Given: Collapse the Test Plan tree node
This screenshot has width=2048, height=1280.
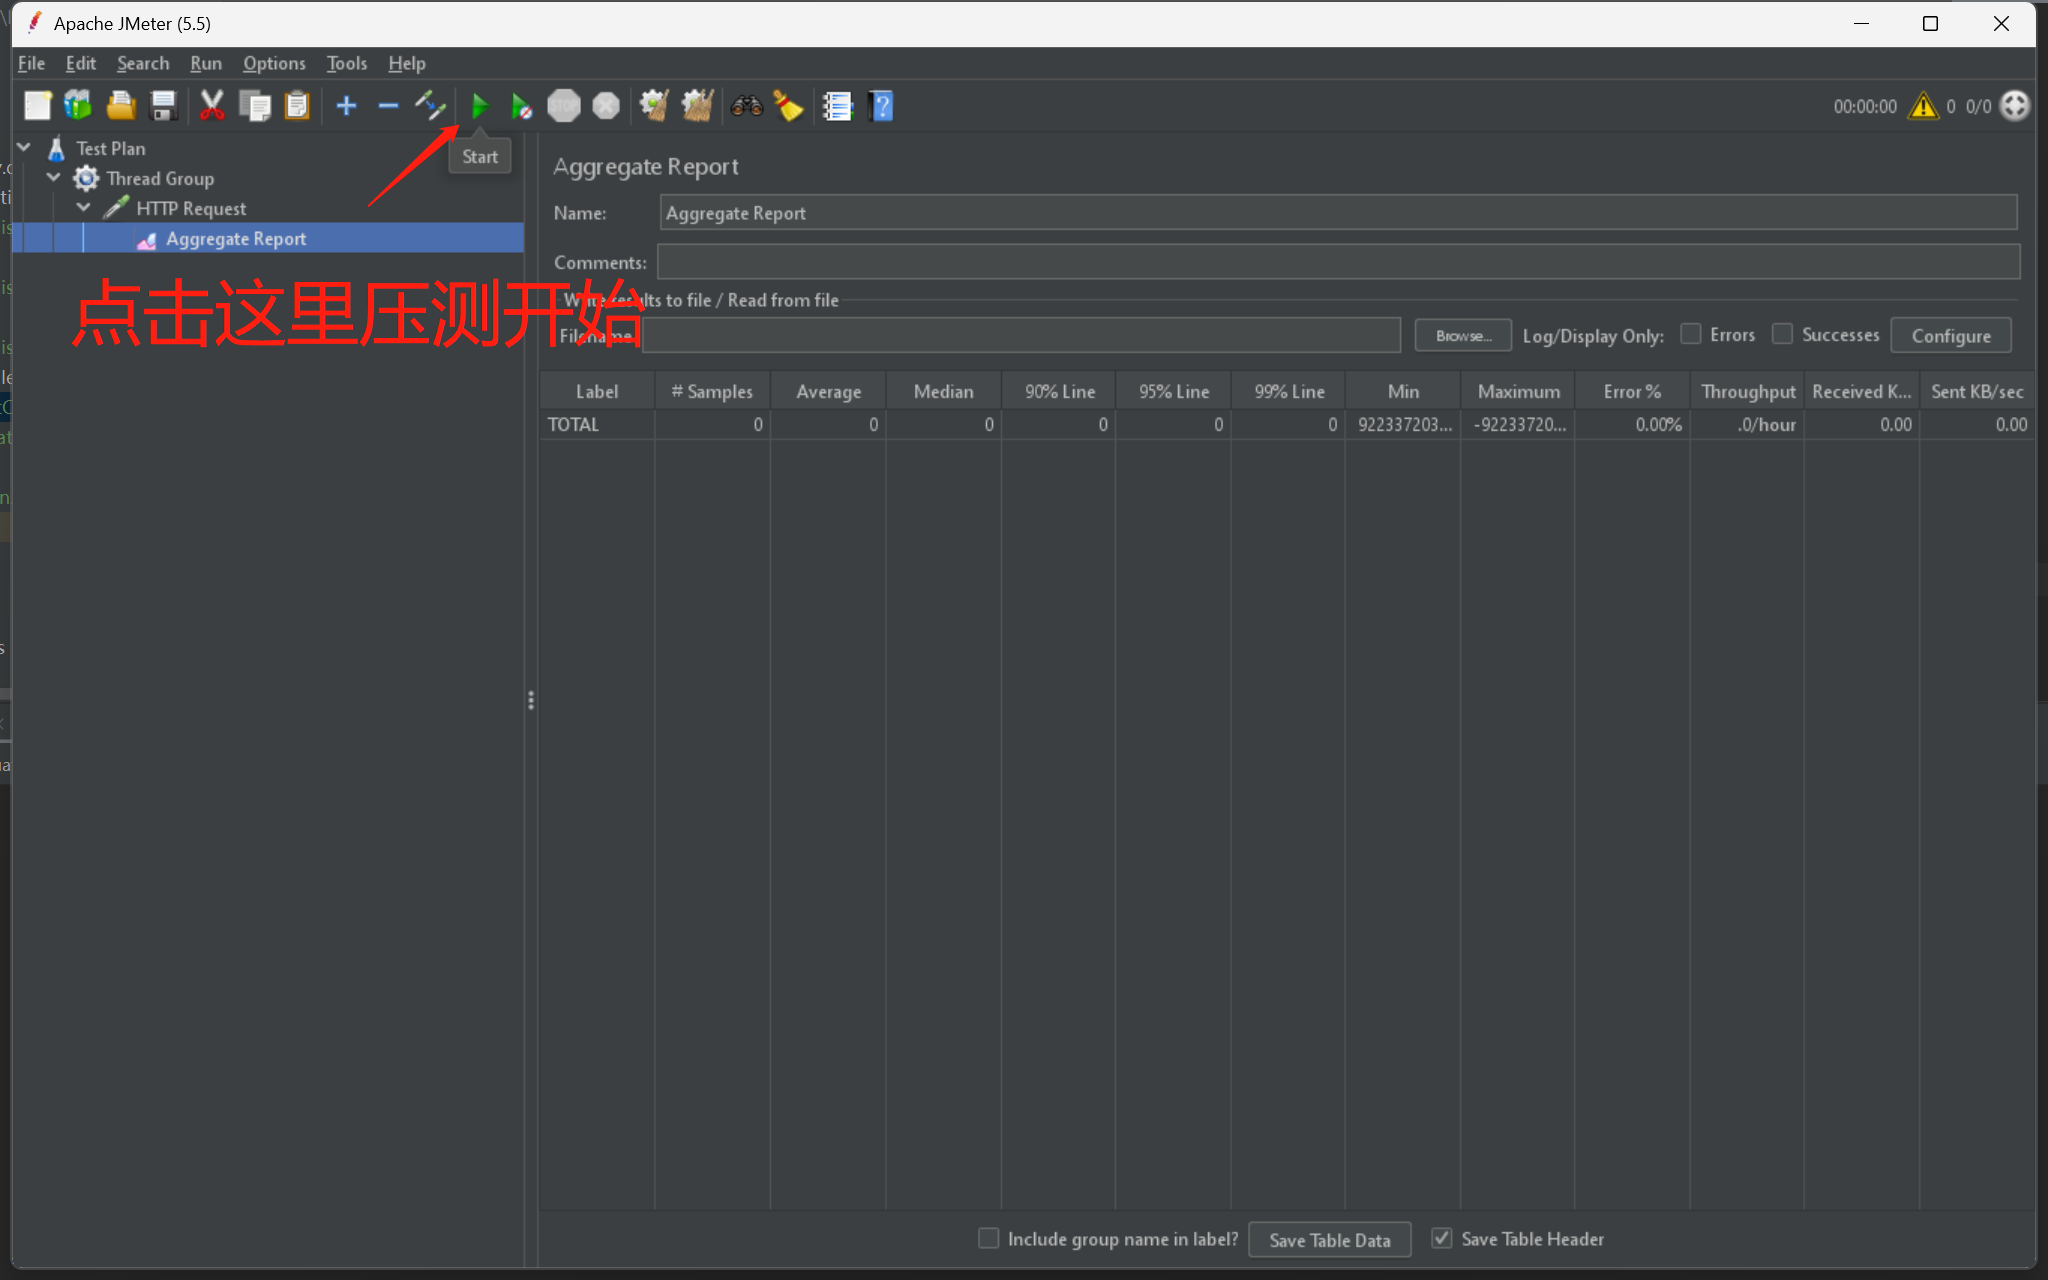Looking at the screenshot, I should pos(24,148).
